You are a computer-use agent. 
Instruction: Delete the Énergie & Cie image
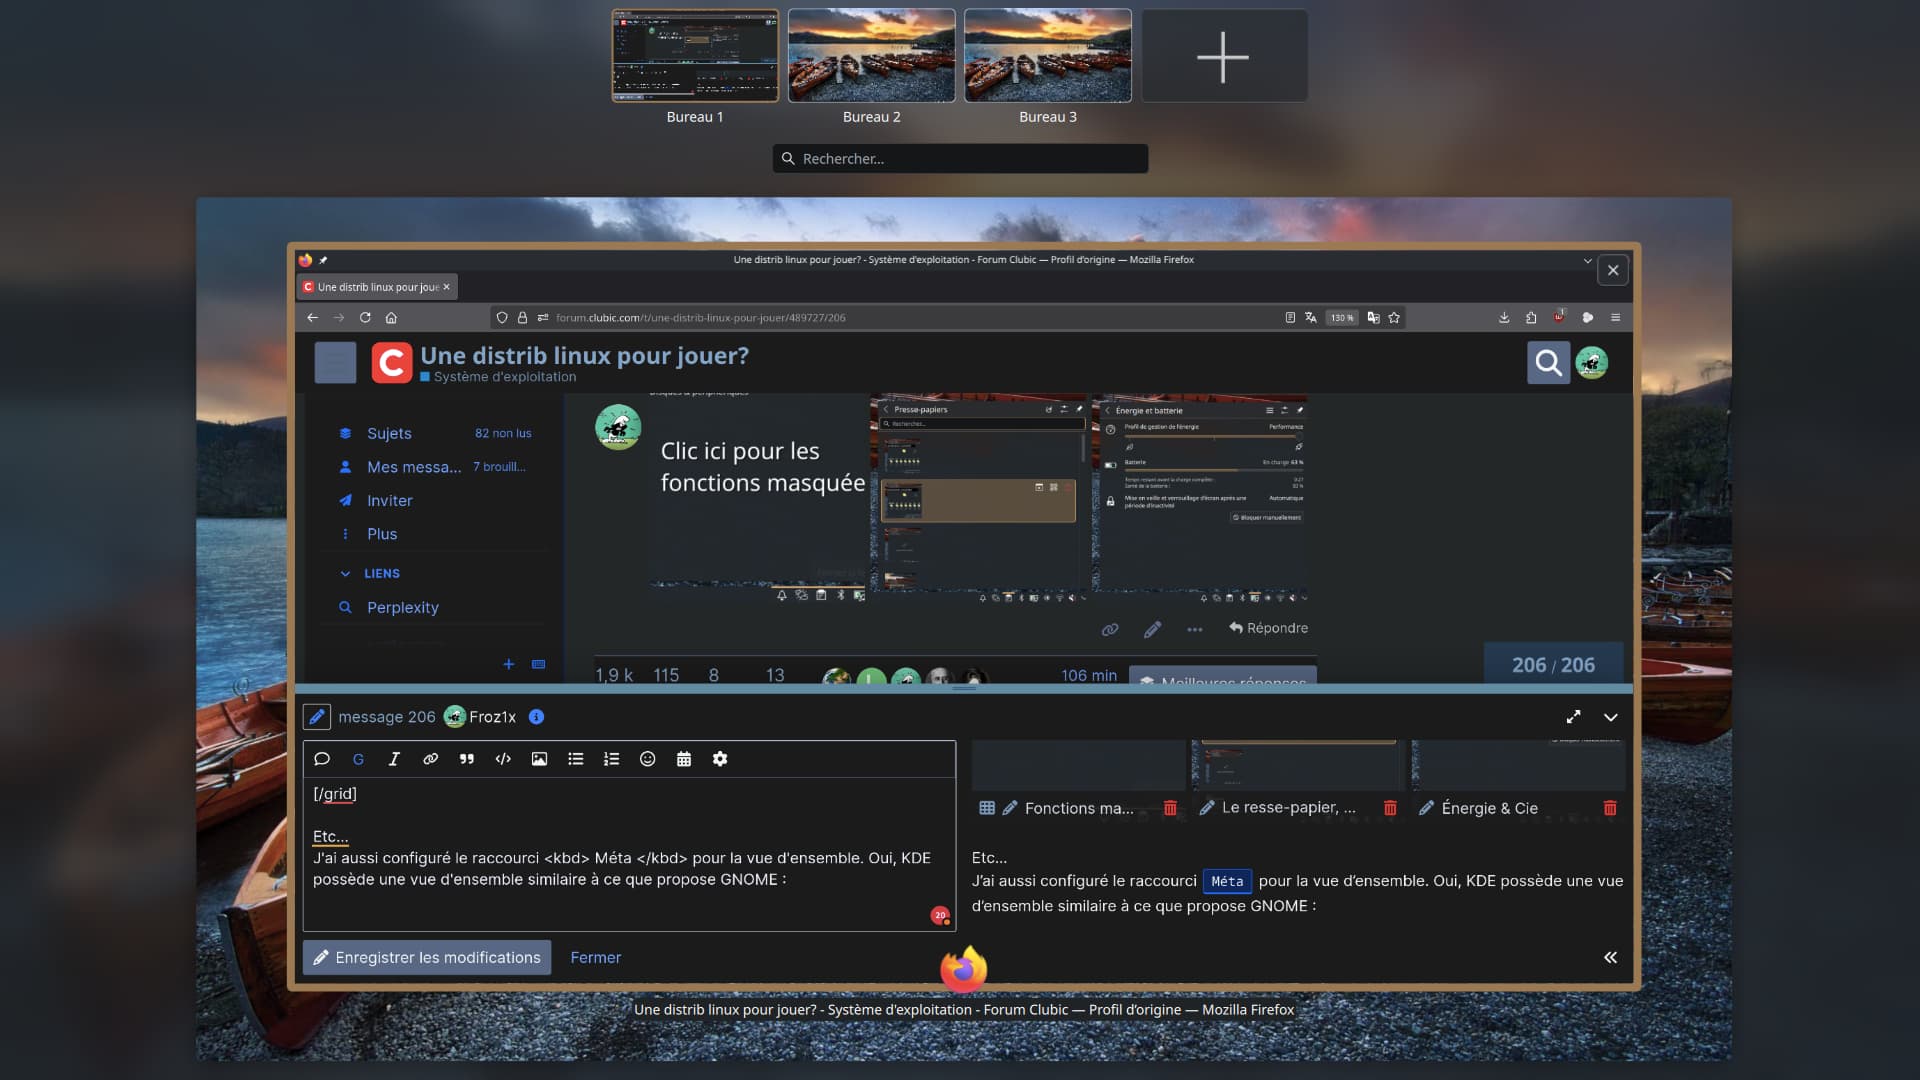pyautogui.click(x=1609, y=808)
